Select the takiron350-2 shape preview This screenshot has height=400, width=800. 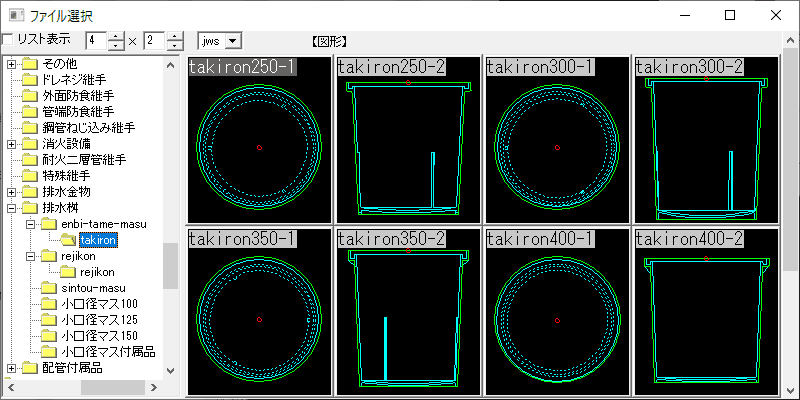[x=409, y=312]
